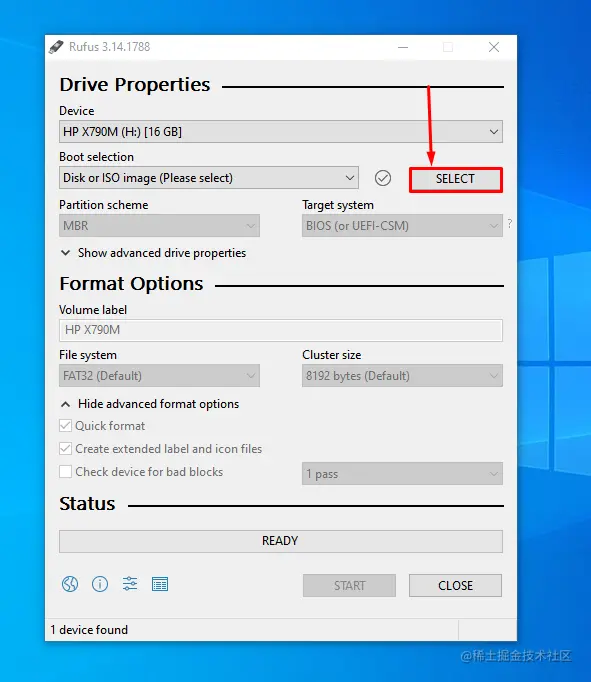Close the Rufus window with X
The width and height of the screenshot is (591, 682).
coord(494,47)
